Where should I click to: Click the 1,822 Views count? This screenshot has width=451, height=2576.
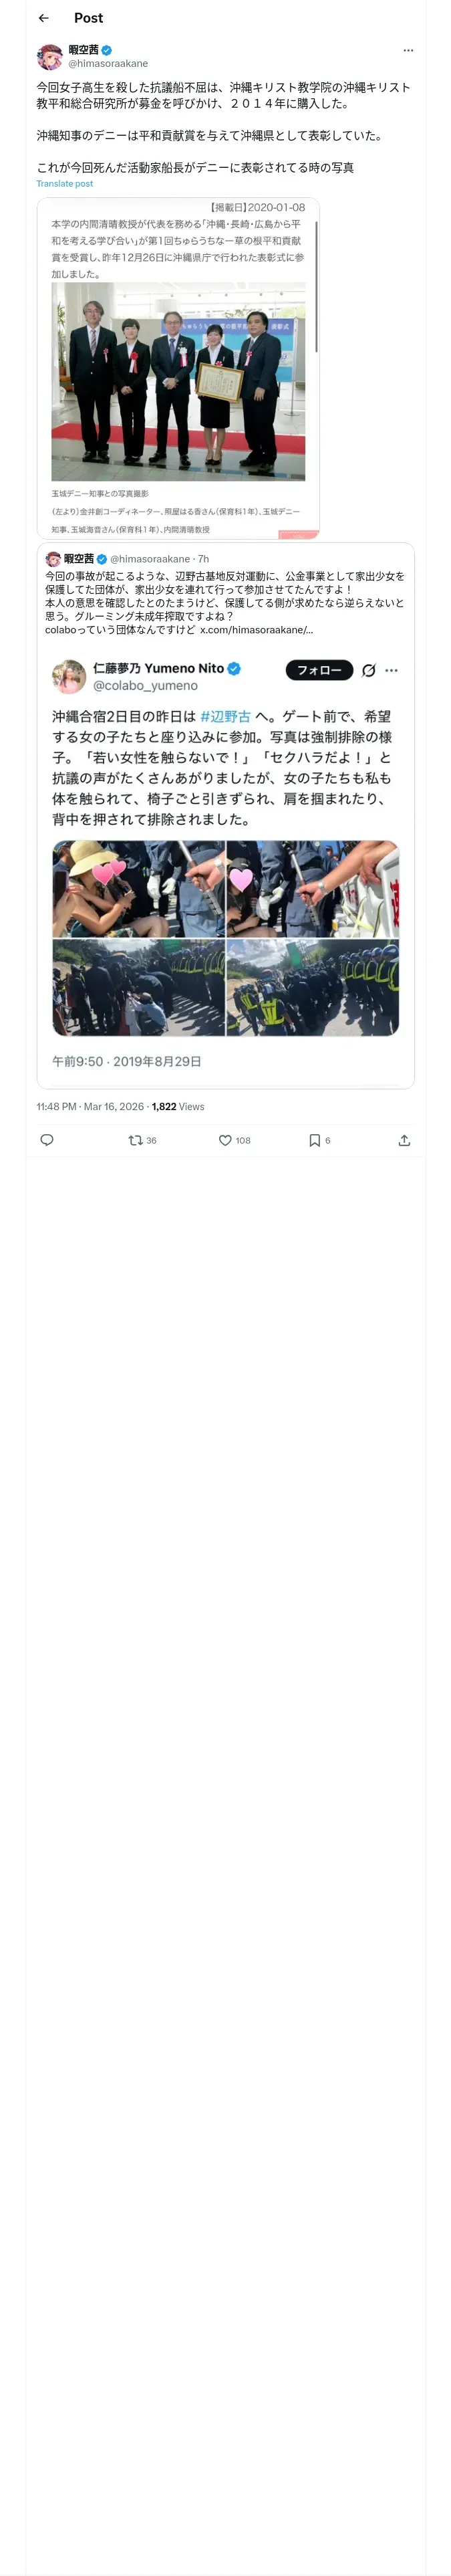(x=178, y=1106)
